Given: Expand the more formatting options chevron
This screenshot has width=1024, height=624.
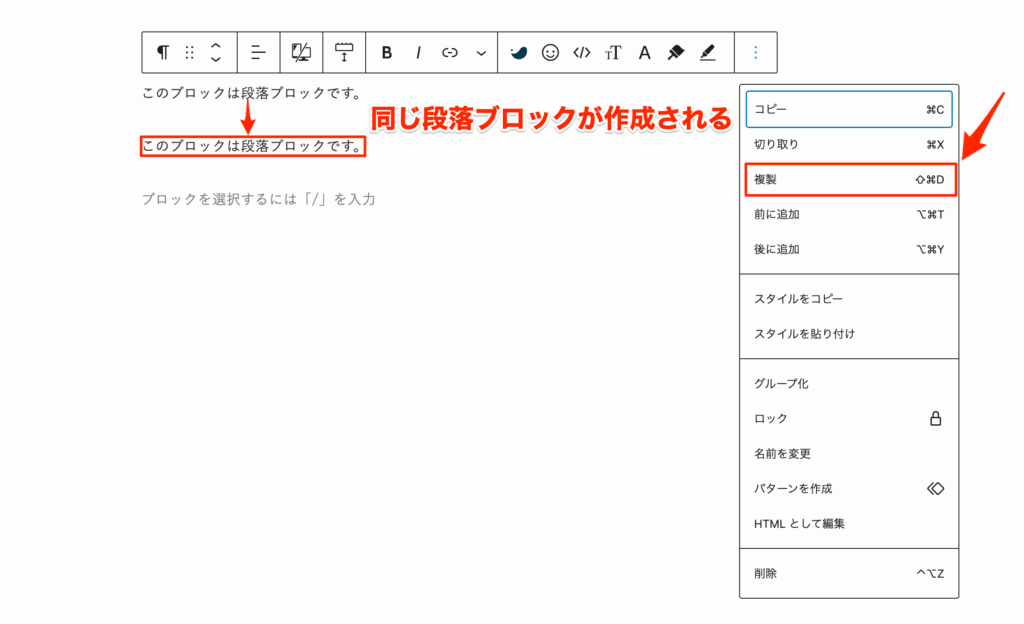Looking at the screenshot, I should pyautogui.click(x=479, y=52).
